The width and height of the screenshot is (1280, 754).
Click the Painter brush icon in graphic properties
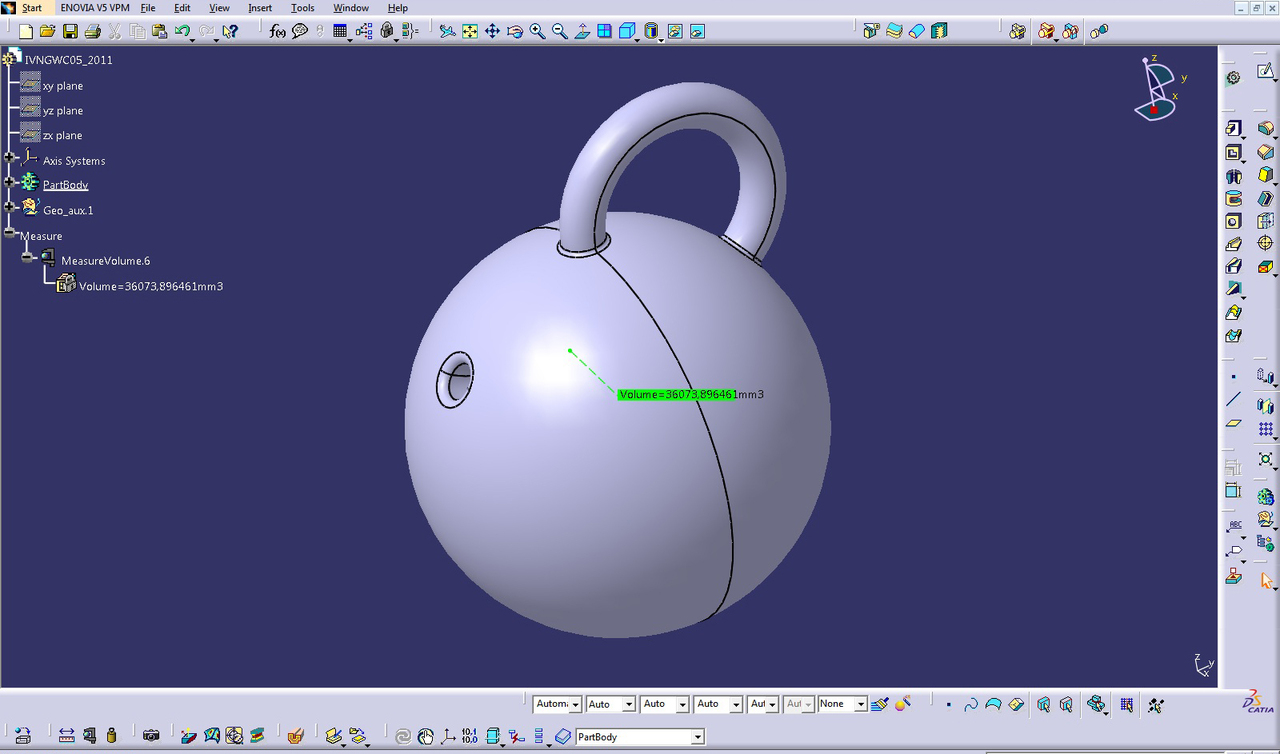click(x=879, y=704)
